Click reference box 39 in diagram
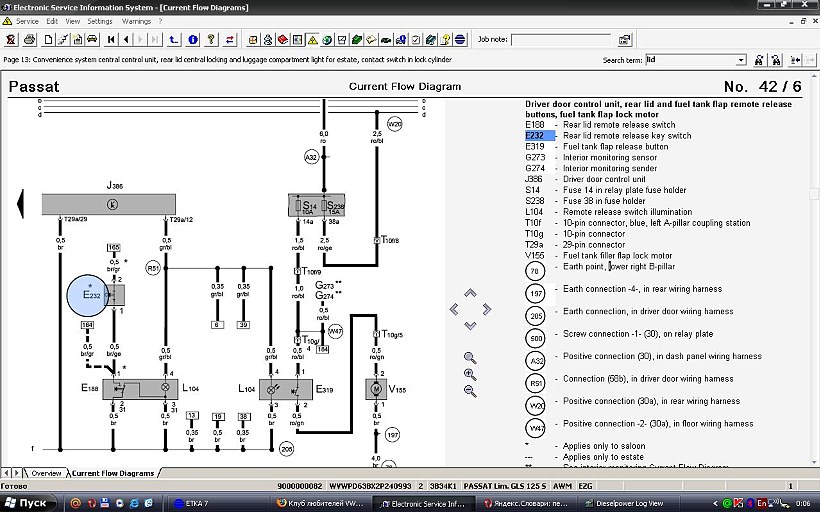 [243, 325]
